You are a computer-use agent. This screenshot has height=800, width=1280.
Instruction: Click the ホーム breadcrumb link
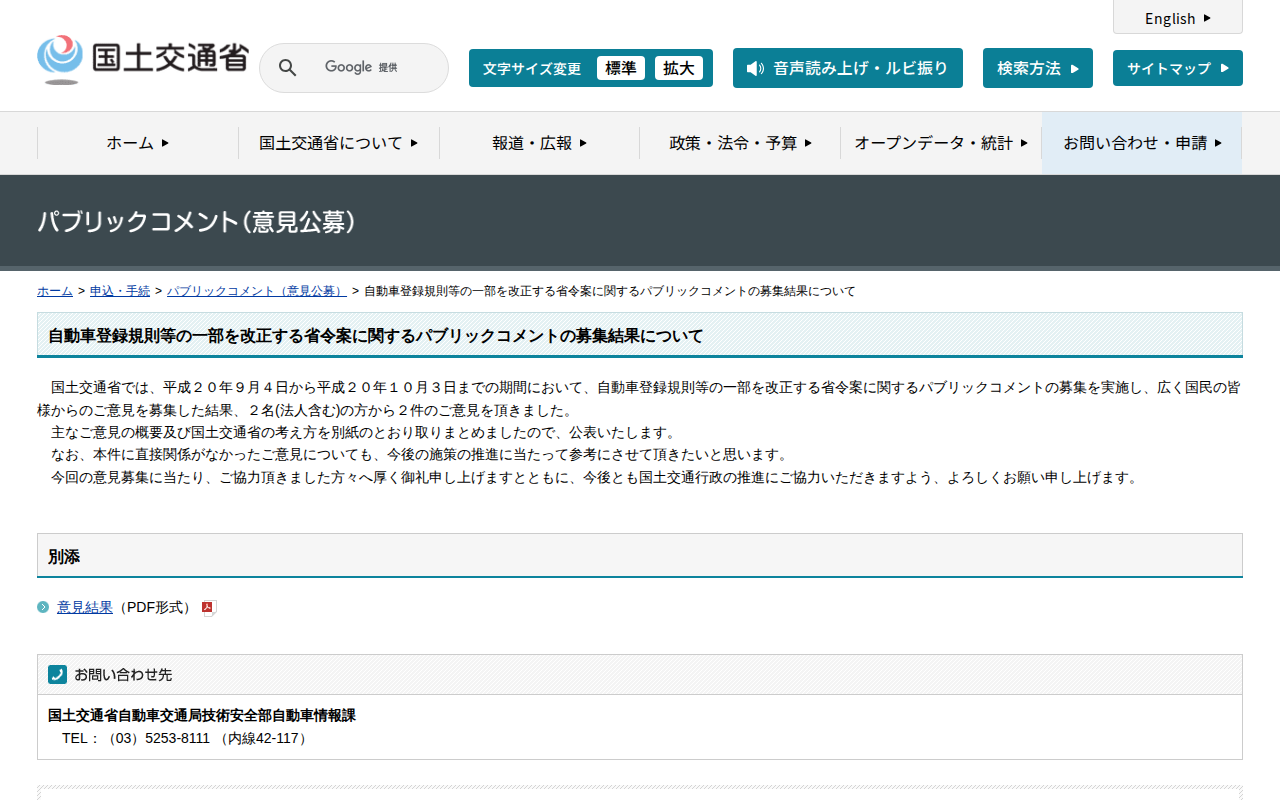click(x=55, y=291)
